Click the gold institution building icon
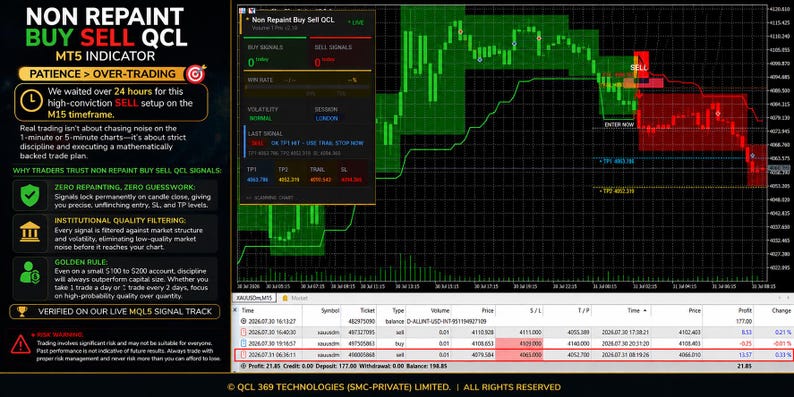794x397 pixels. pos(30,231)
